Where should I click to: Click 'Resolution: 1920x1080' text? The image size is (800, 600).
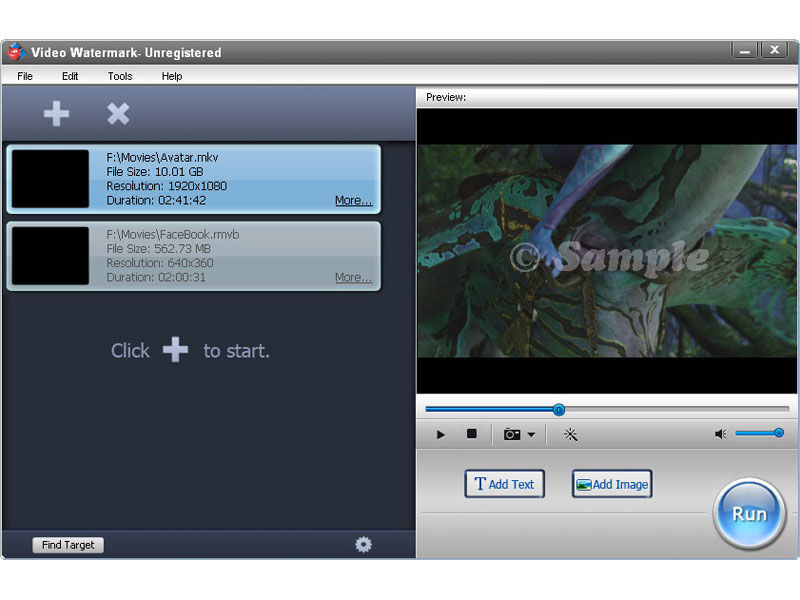click(x=166, y=186)
